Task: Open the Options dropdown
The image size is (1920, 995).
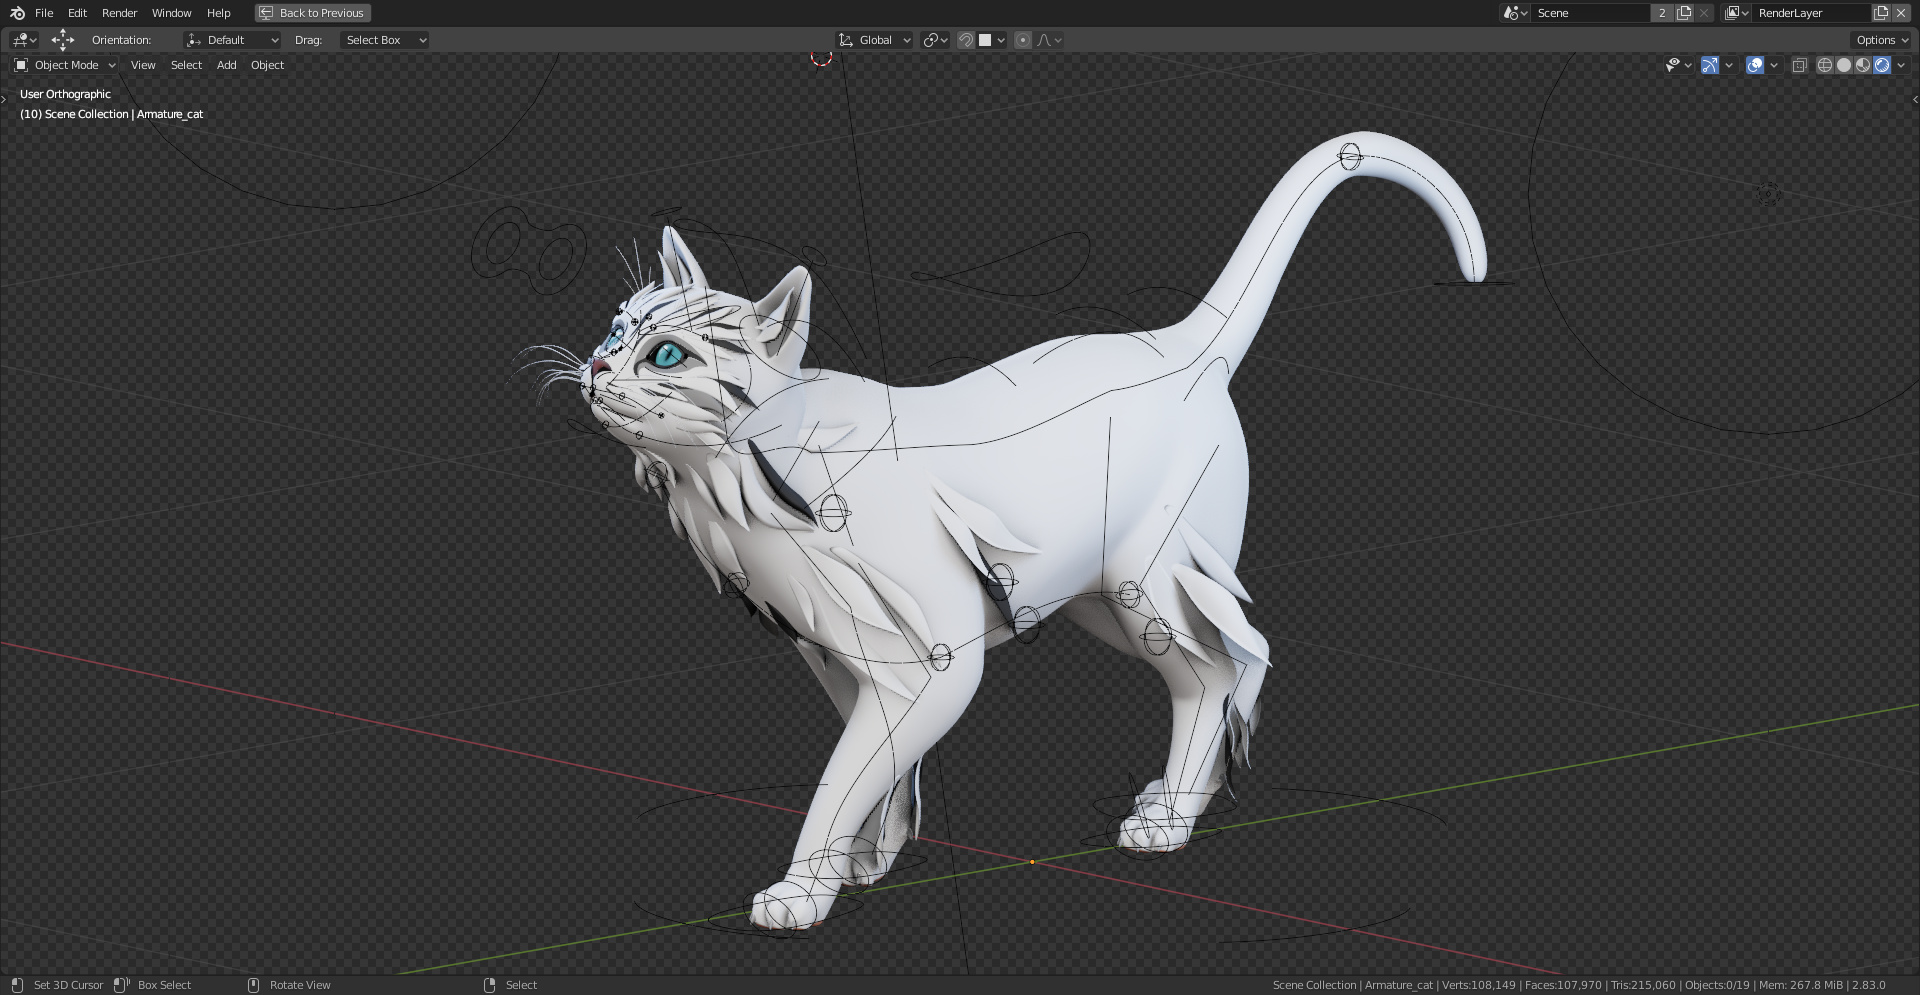Action: (1881, 40)
